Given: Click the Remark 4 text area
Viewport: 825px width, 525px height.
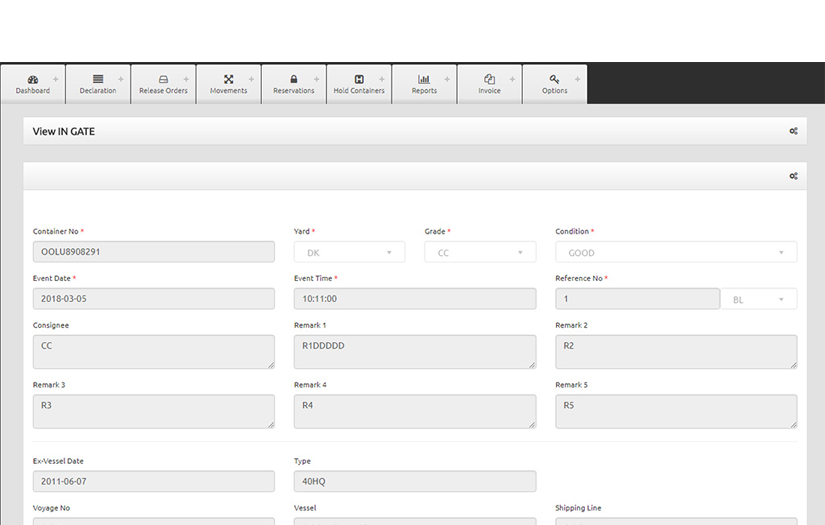Looking at the screenshot, I should click(415, 411).
